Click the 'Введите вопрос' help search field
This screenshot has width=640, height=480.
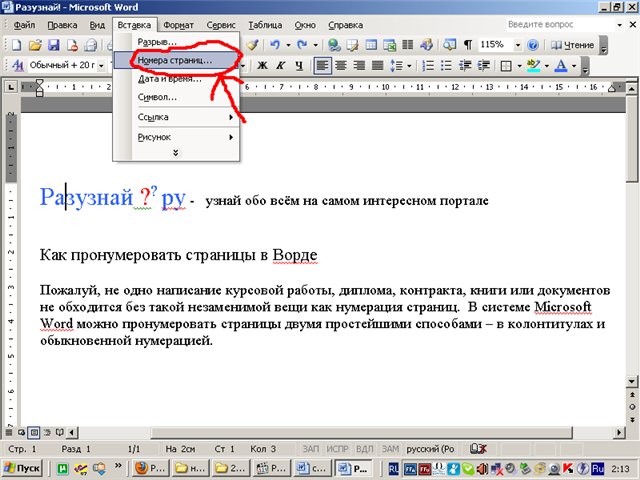click(560, 24)
